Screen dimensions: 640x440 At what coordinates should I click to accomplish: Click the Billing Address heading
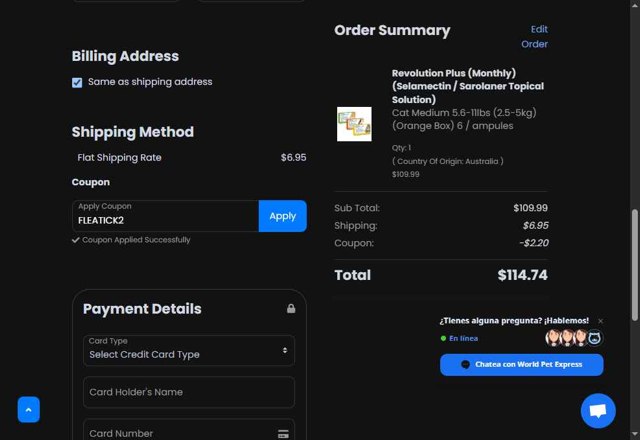(x=125, y=56)
